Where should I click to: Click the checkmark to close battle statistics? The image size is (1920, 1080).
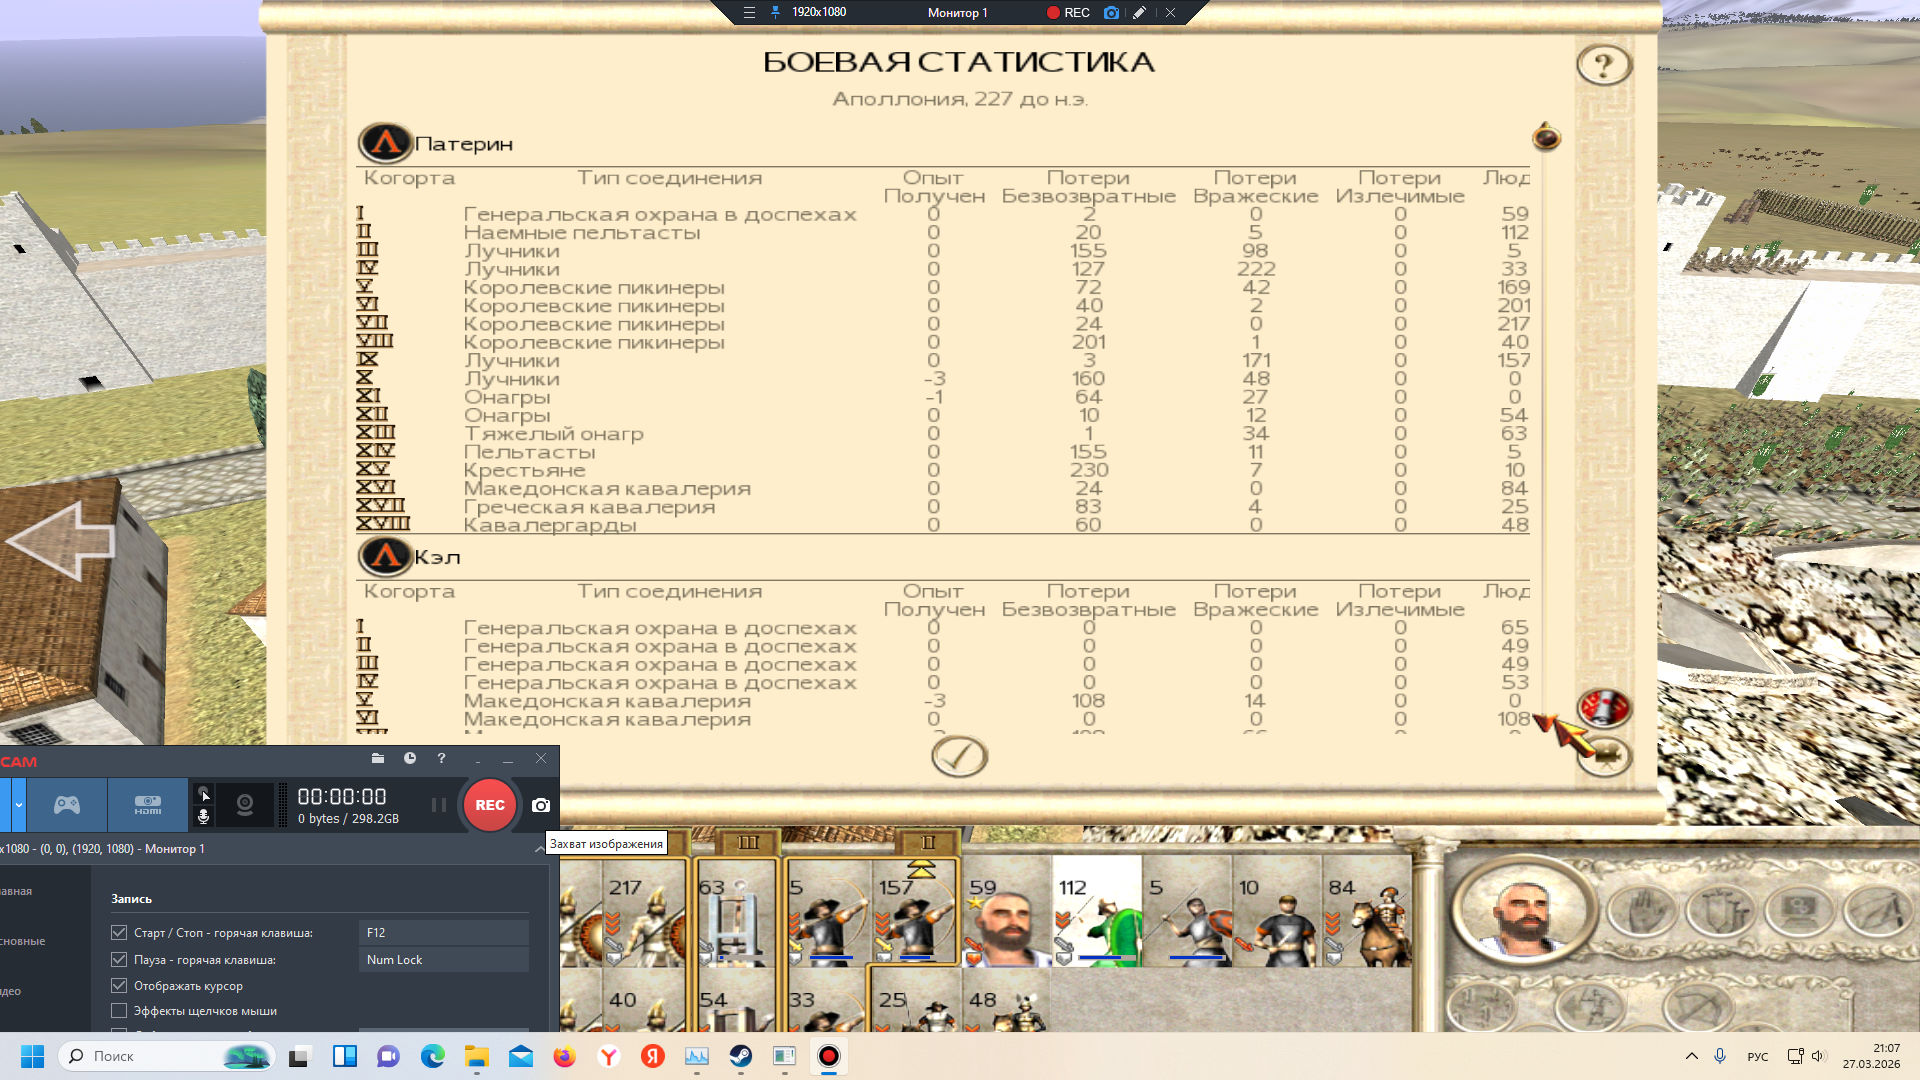tap(959, 756)
